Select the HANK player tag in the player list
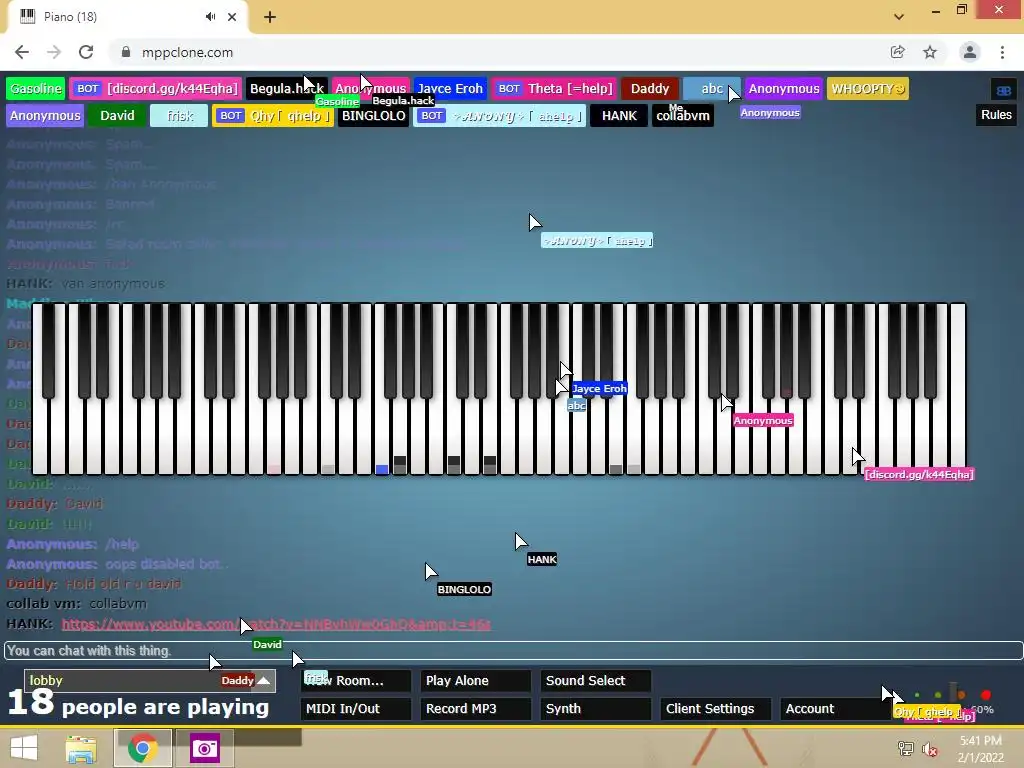The width and height of the screenshot is (1024, 768). click(x=619, y=116)
